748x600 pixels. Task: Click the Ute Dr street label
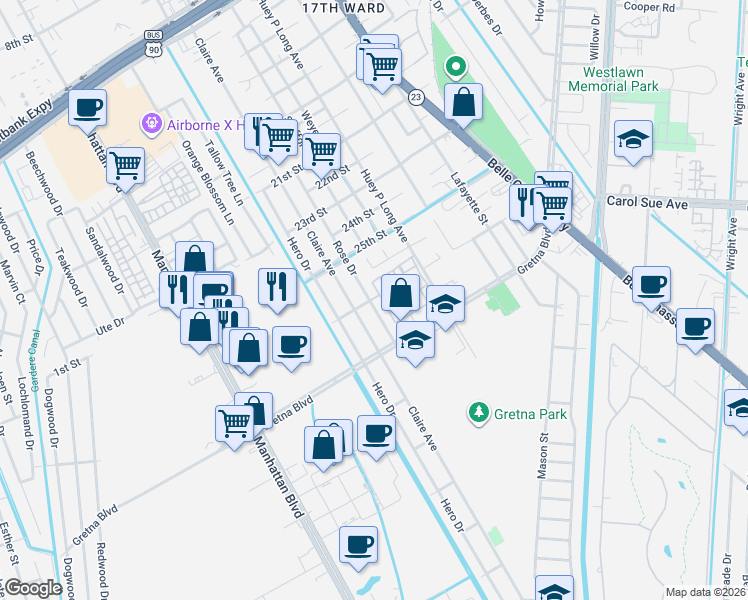(110, 327)
